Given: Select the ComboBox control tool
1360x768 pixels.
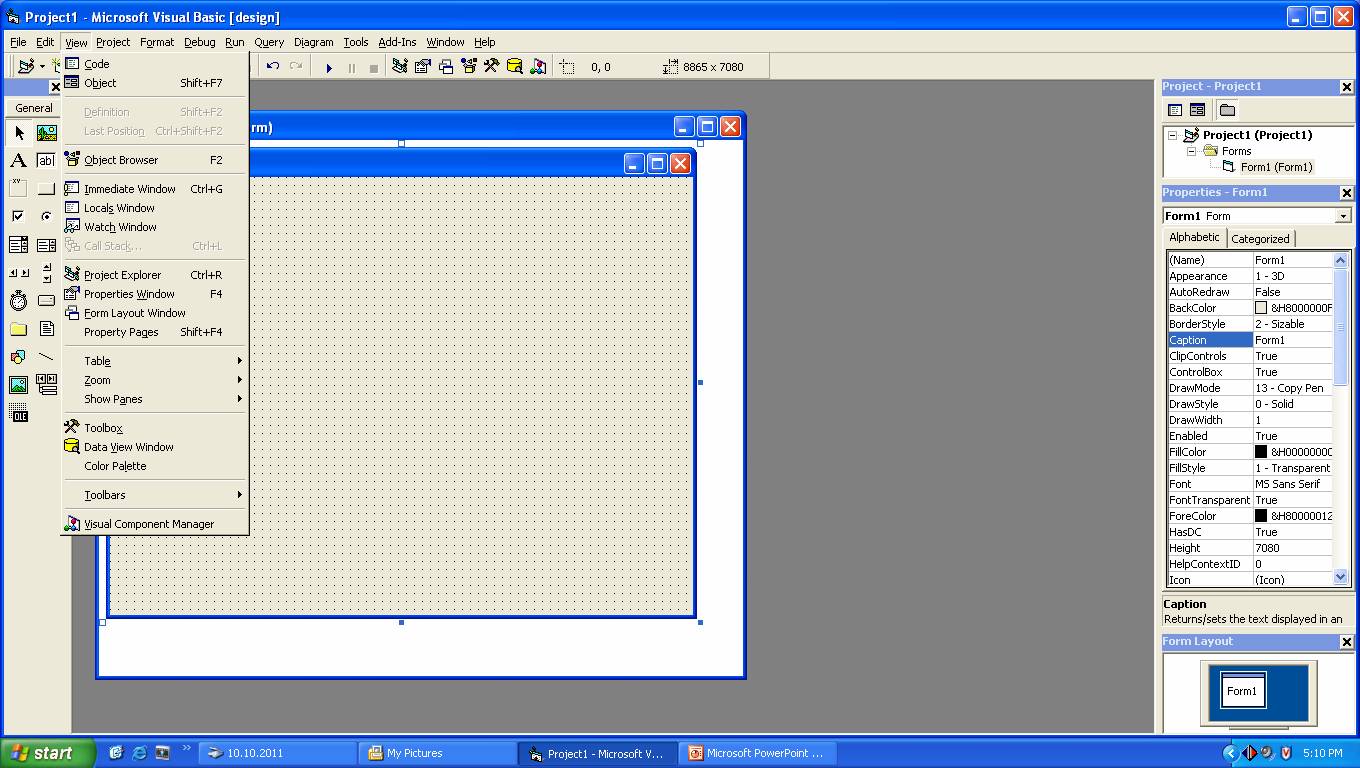Looking at the screenshot, I should pos(18,244).
